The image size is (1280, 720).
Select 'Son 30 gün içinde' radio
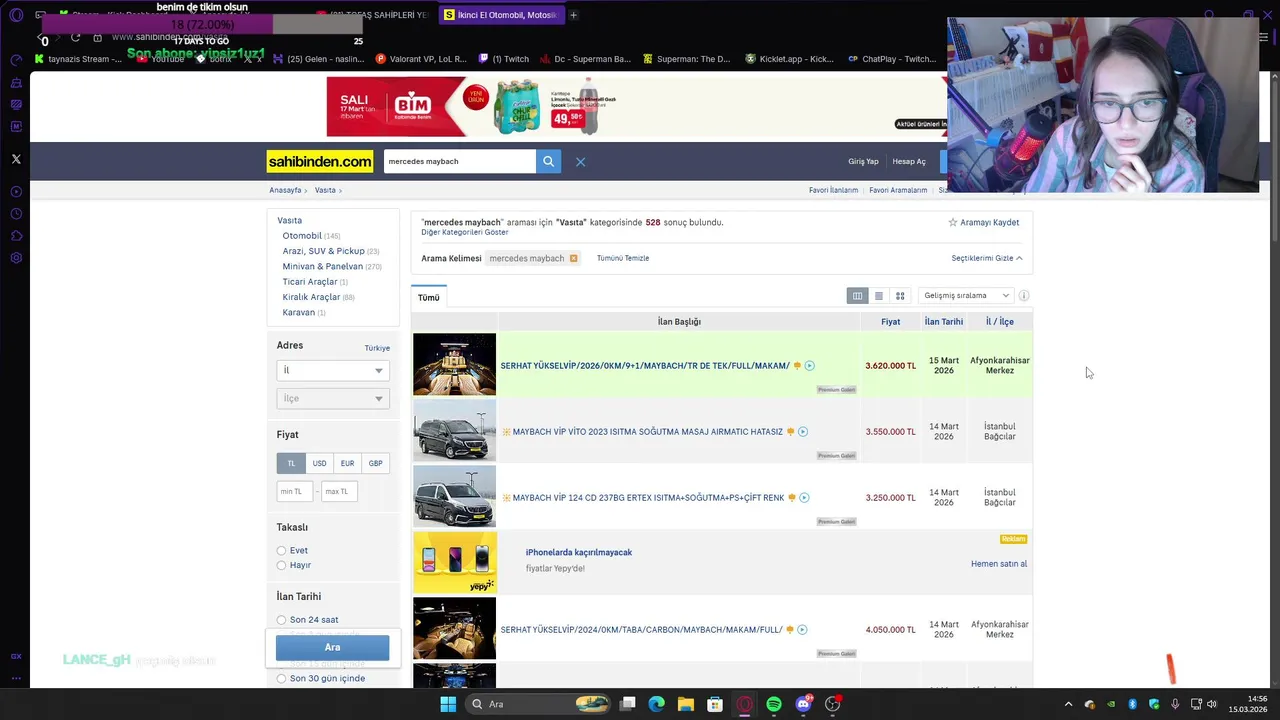[281, 679]
